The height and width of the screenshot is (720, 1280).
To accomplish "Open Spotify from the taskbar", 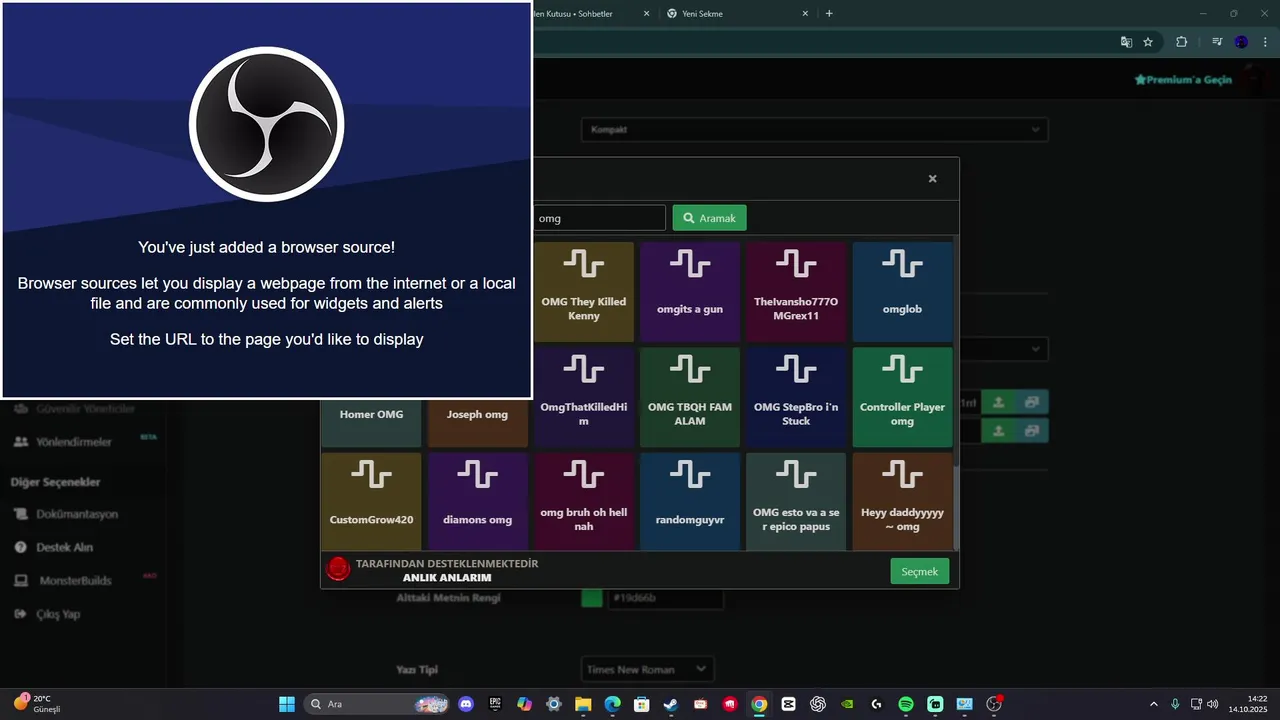I will pos(906,704).
